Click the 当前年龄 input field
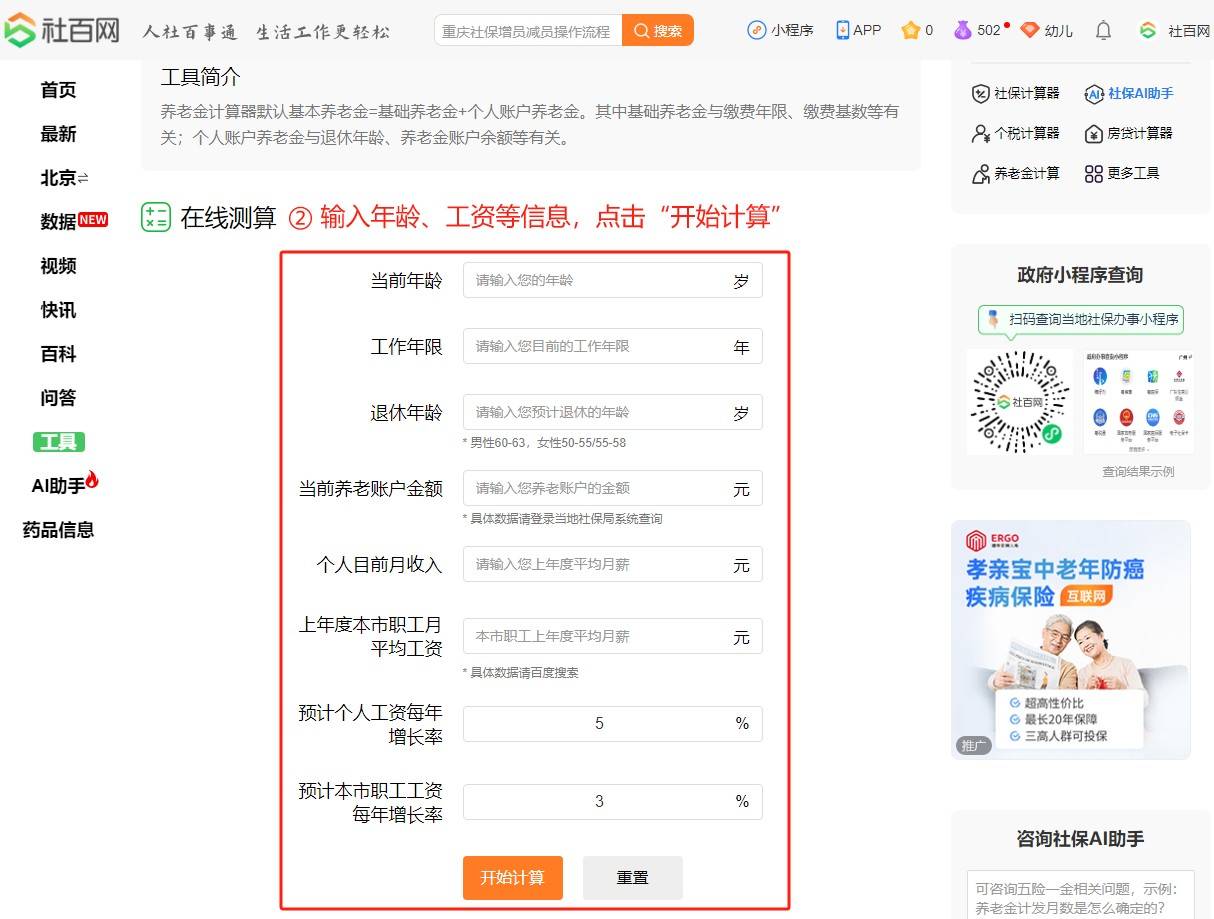Screen dimensions: 1214x919 [595, 280]
